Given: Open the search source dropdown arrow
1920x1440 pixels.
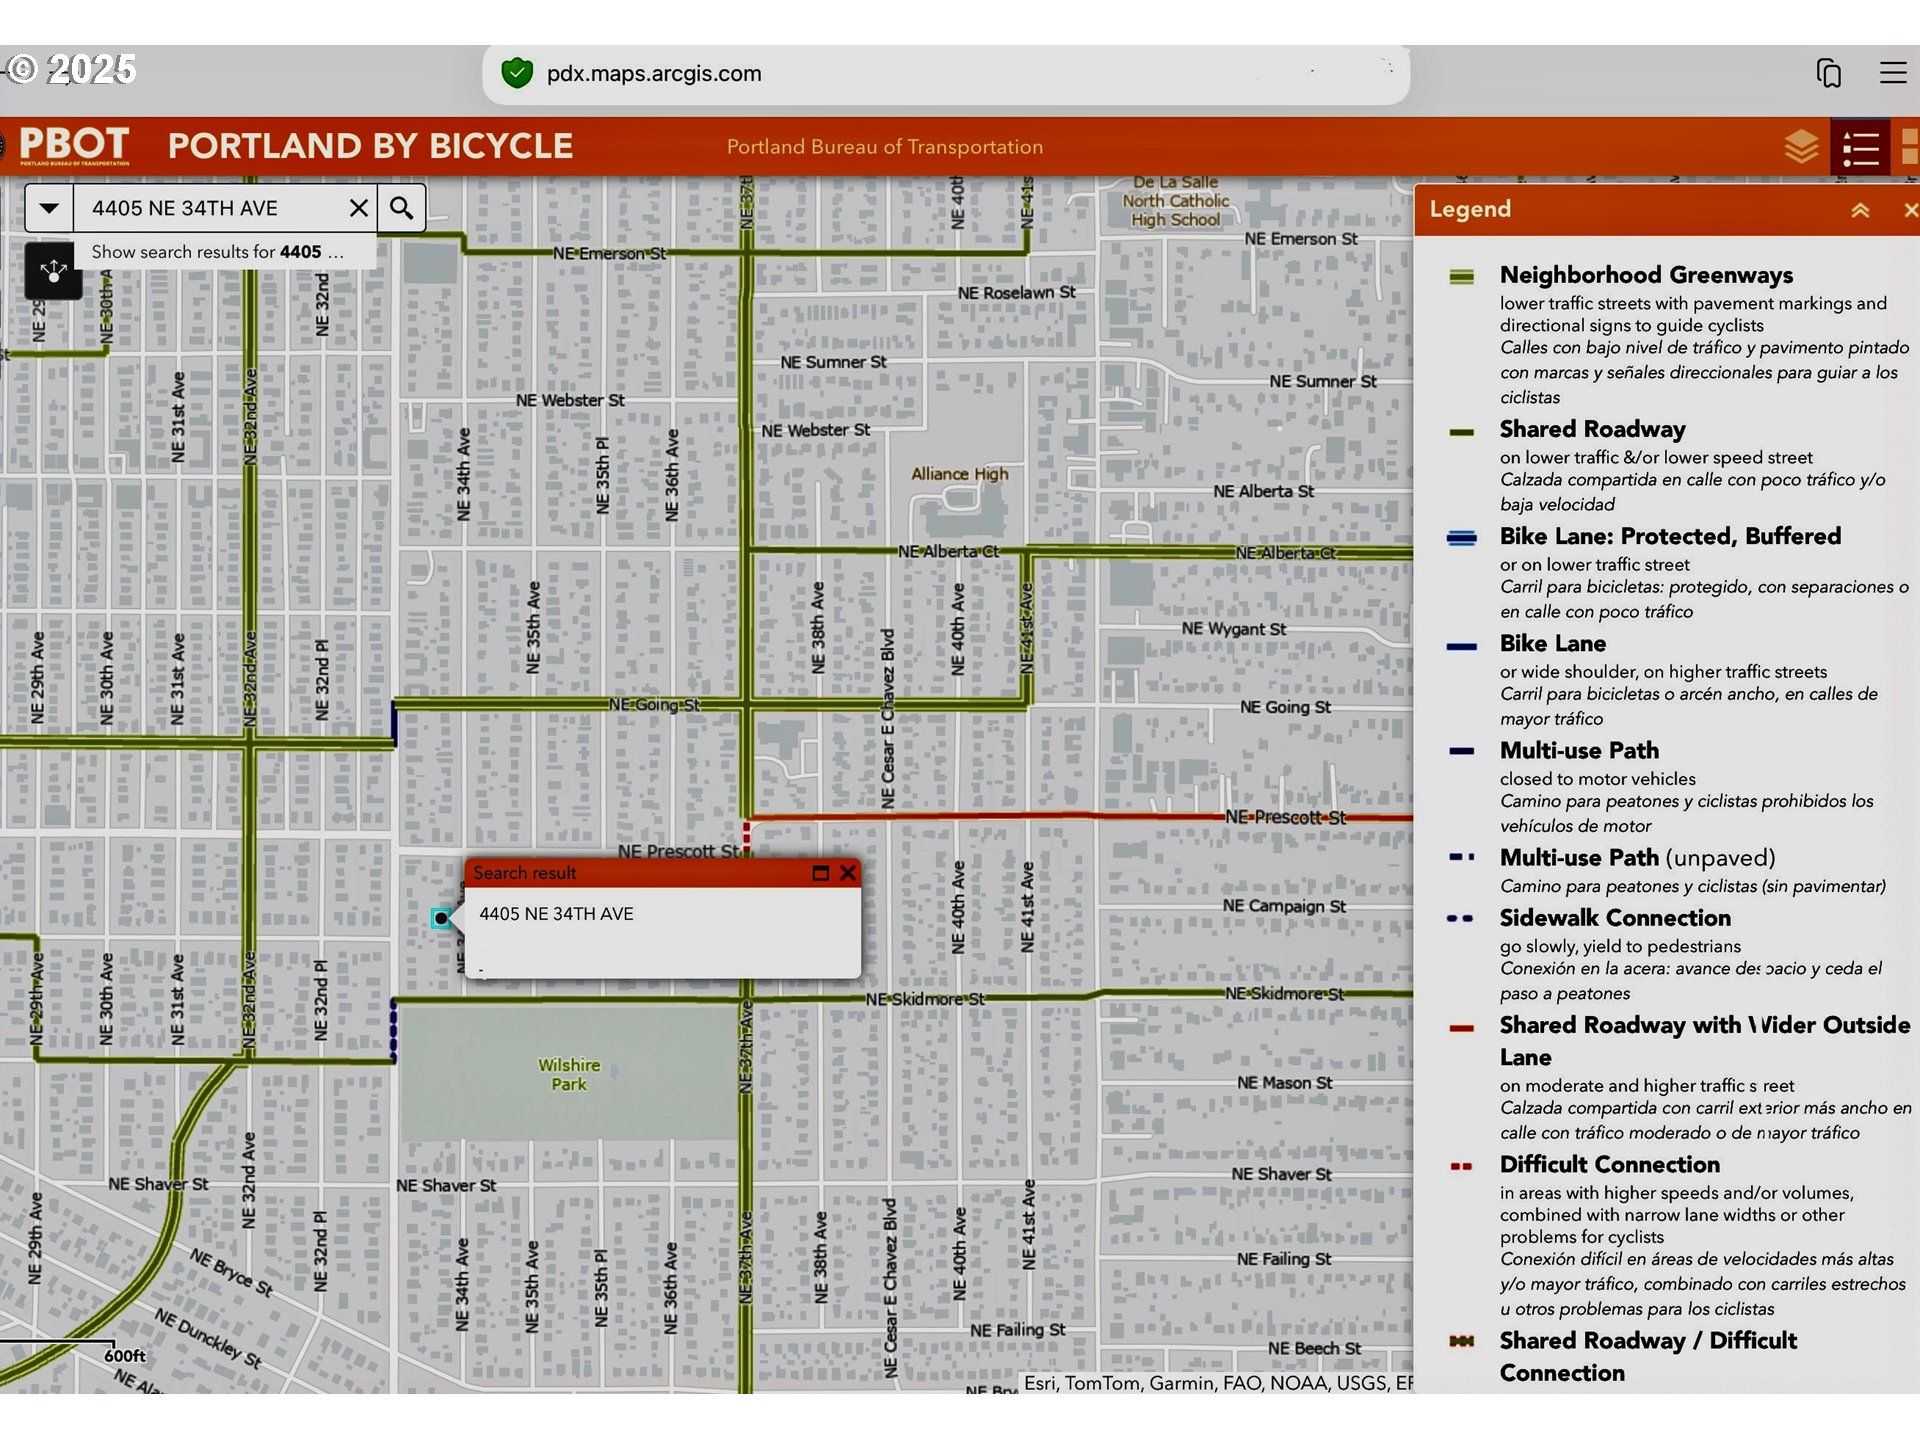Looking at the screenshot, I should coord(49,208).
